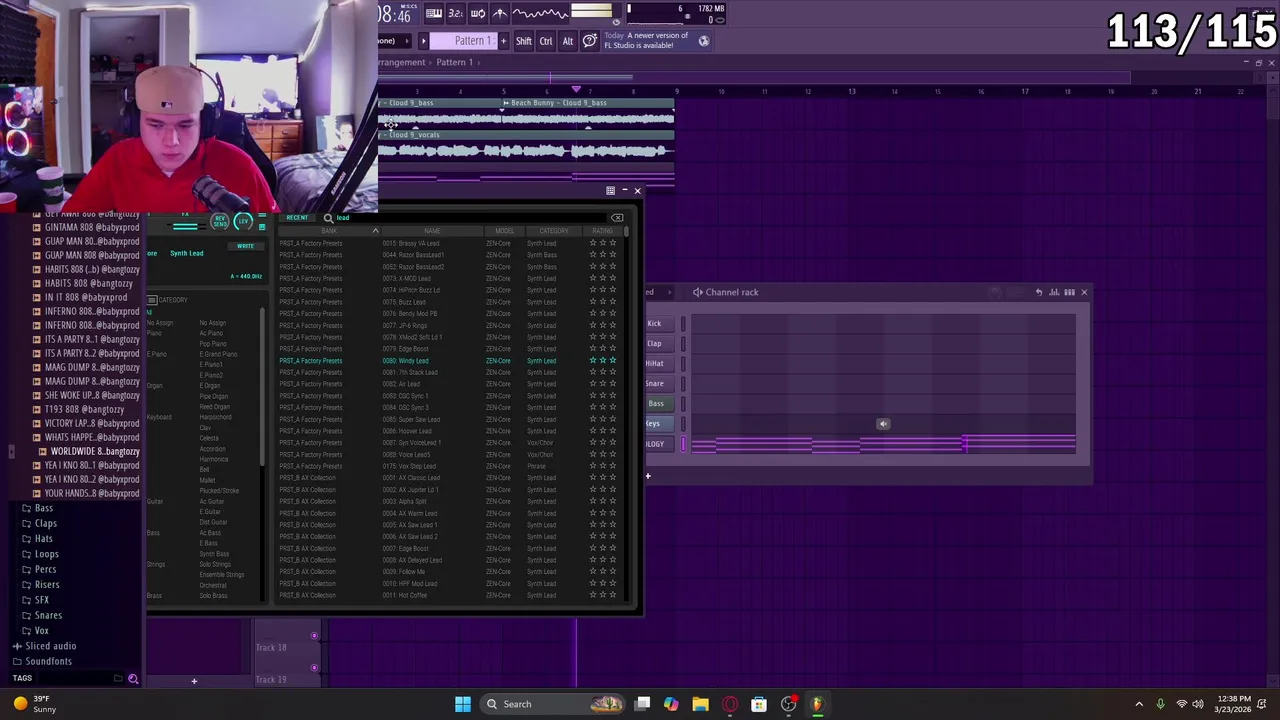Rate Windy Lead with its third star
1280x720 pixels.
[x=613, y=361]
